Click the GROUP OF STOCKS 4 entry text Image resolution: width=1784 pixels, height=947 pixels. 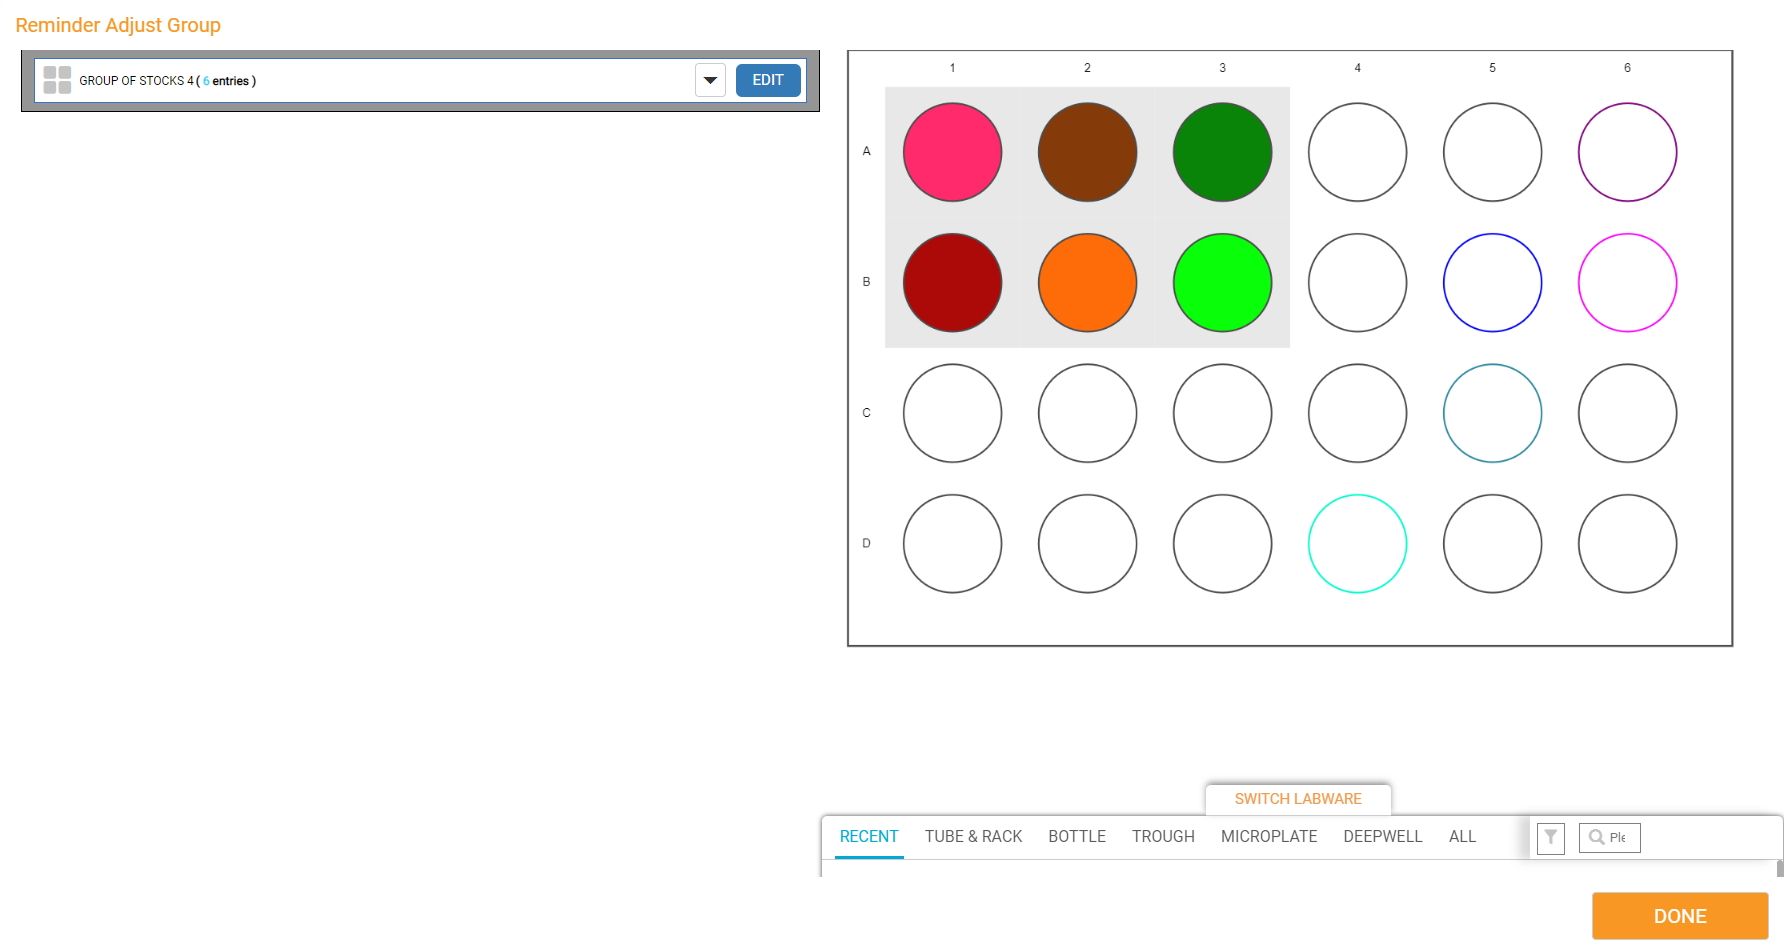(168, 81)
